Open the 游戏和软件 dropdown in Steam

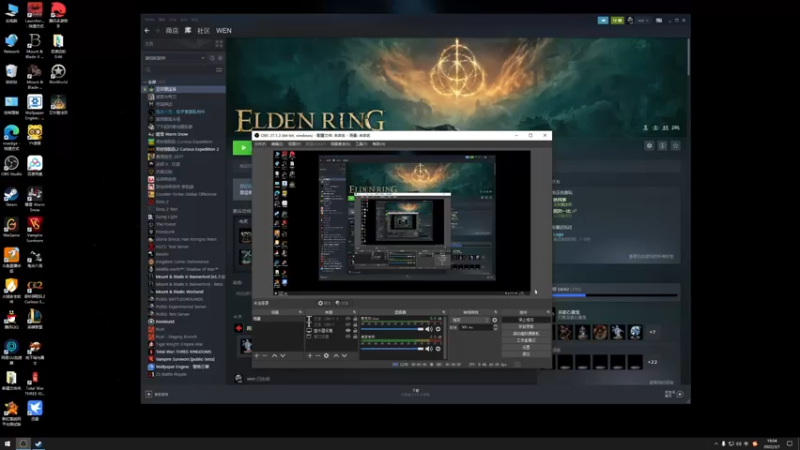pyautogui.click(x=175, y=58)
